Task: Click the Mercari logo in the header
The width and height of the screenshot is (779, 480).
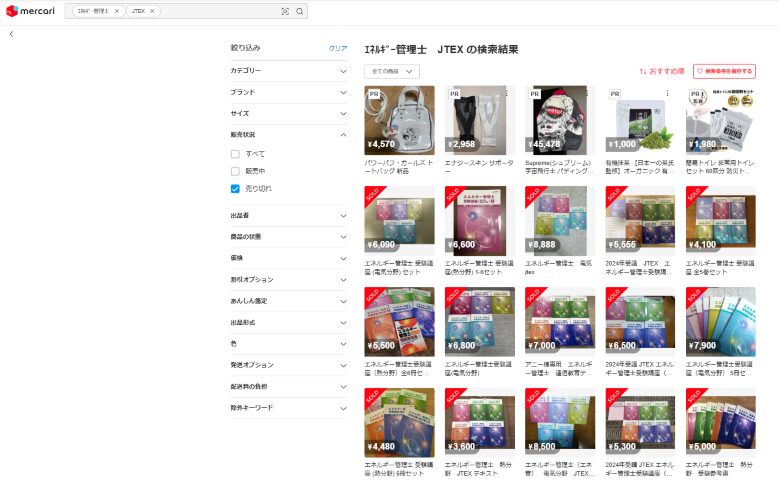Action: pyautogui.click(x=28, y=11)
